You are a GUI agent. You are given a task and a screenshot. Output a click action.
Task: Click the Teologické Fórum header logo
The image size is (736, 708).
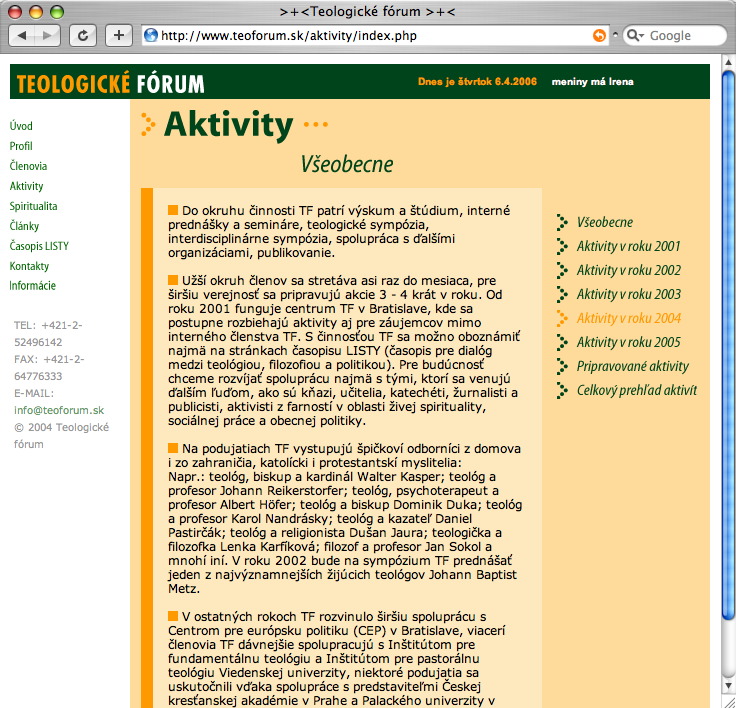[x=111, y=84]
